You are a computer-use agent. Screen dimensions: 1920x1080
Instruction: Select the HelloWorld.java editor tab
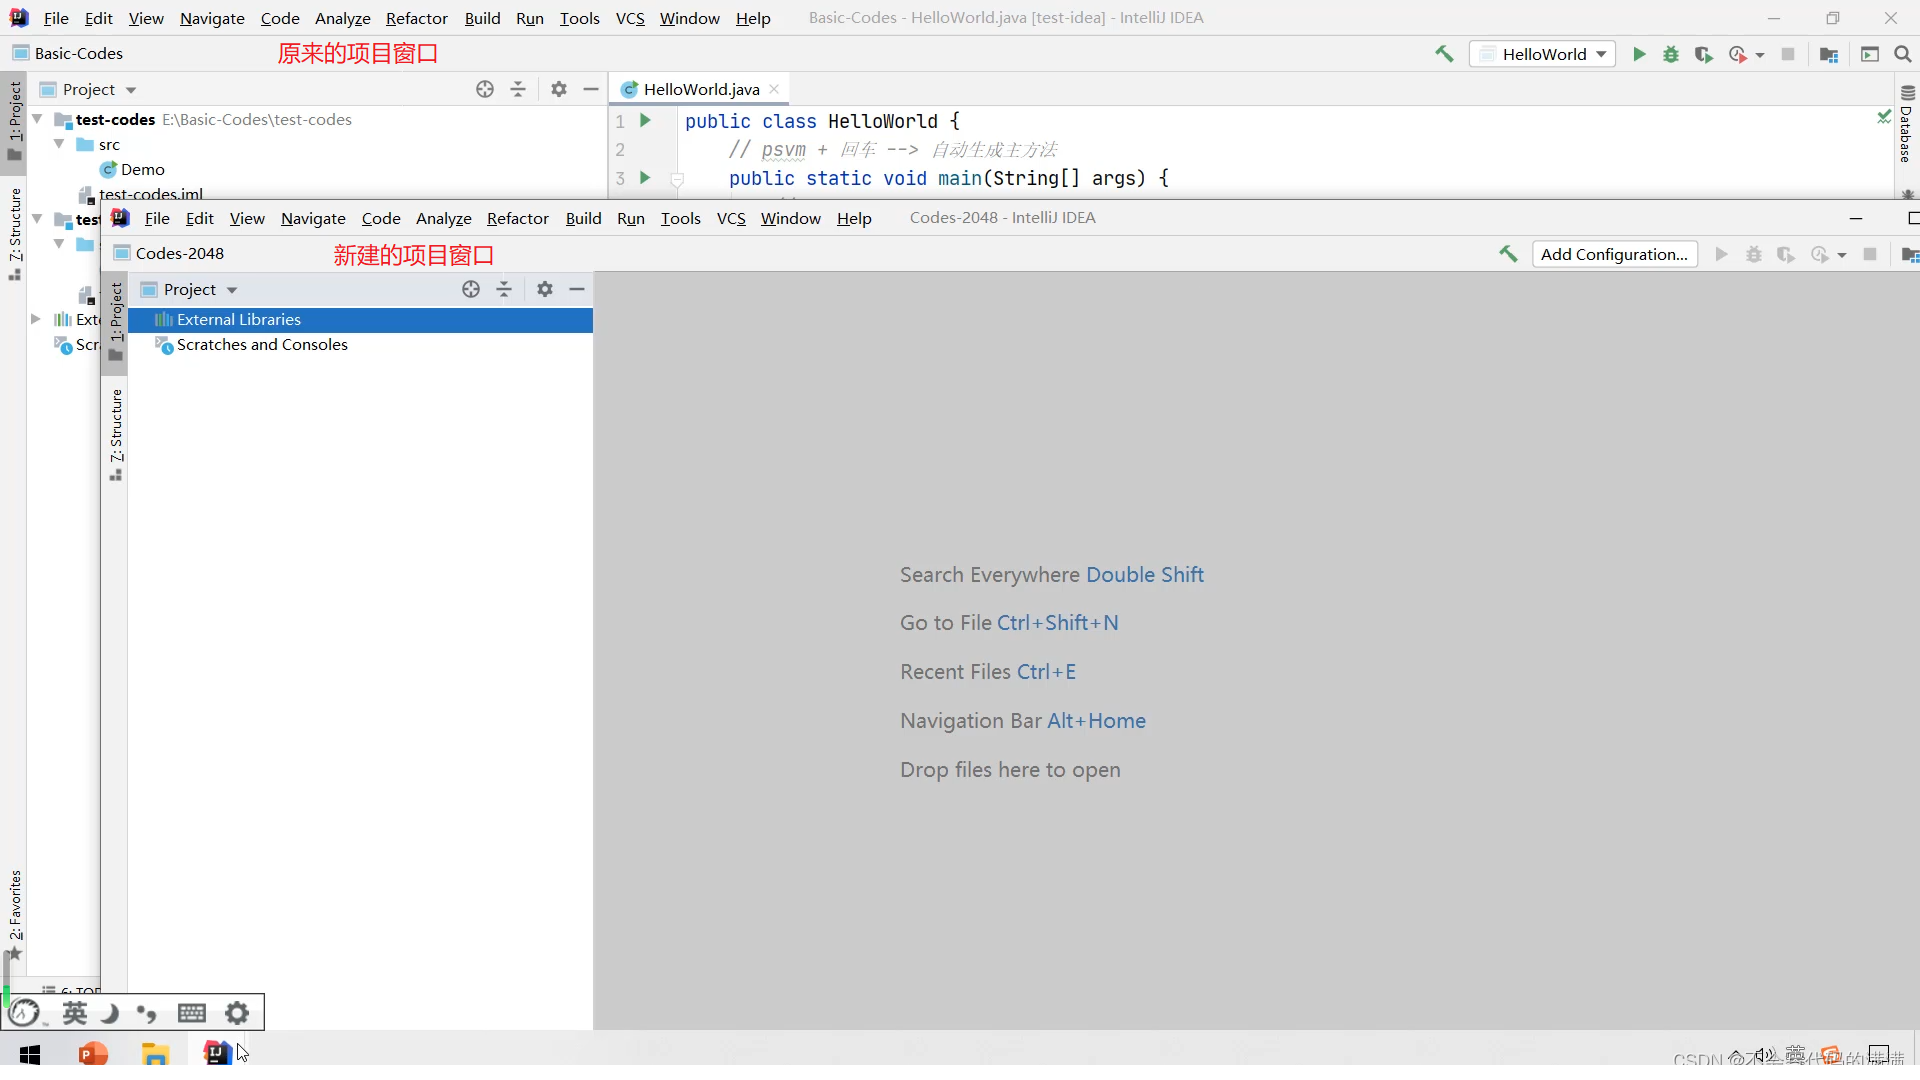(700, 89)
